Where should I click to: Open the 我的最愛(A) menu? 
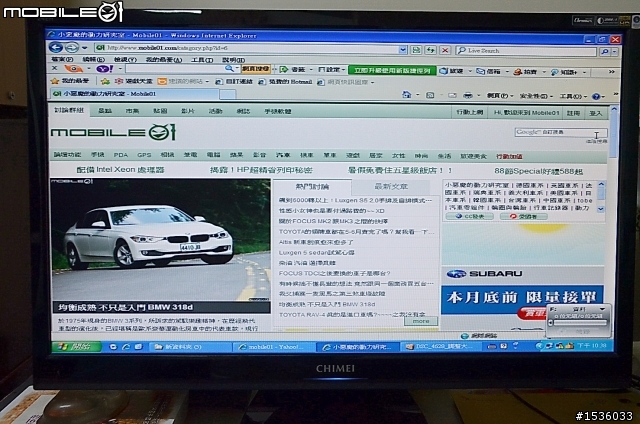click(164, 60)
